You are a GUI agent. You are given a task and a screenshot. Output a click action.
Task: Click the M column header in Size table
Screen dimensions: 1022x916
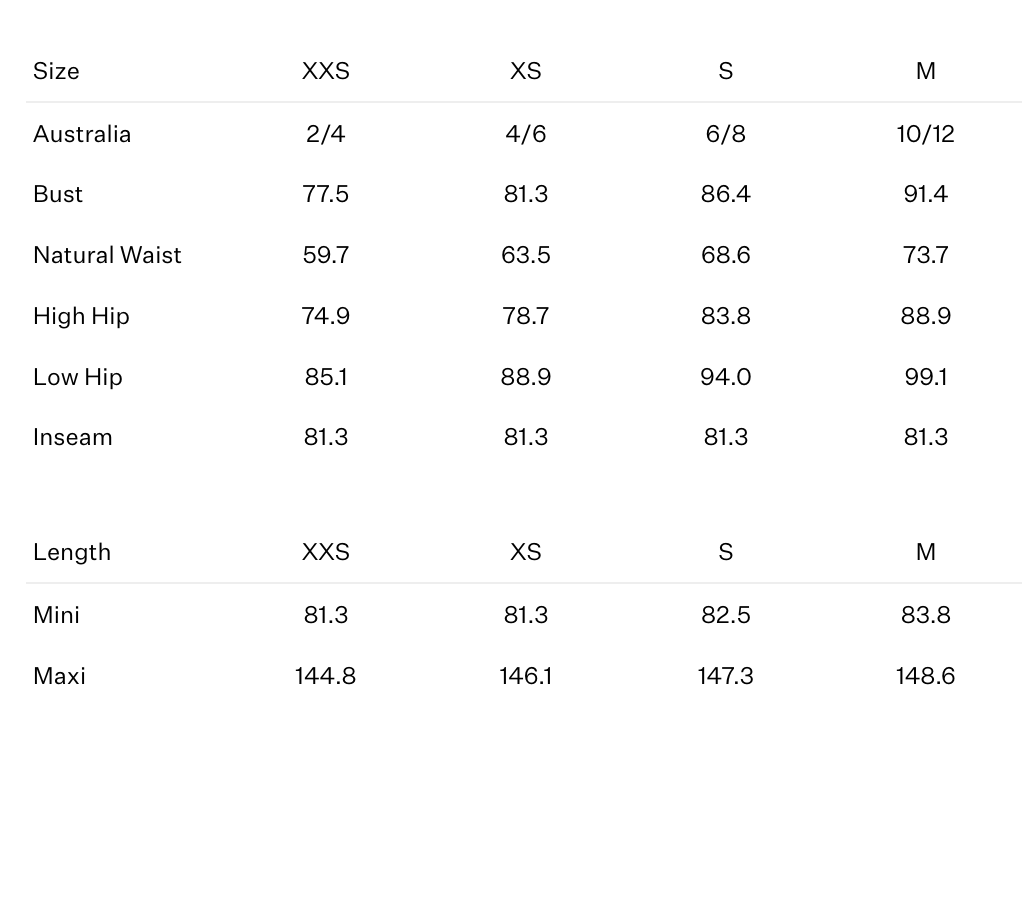[x=926, y=71]
